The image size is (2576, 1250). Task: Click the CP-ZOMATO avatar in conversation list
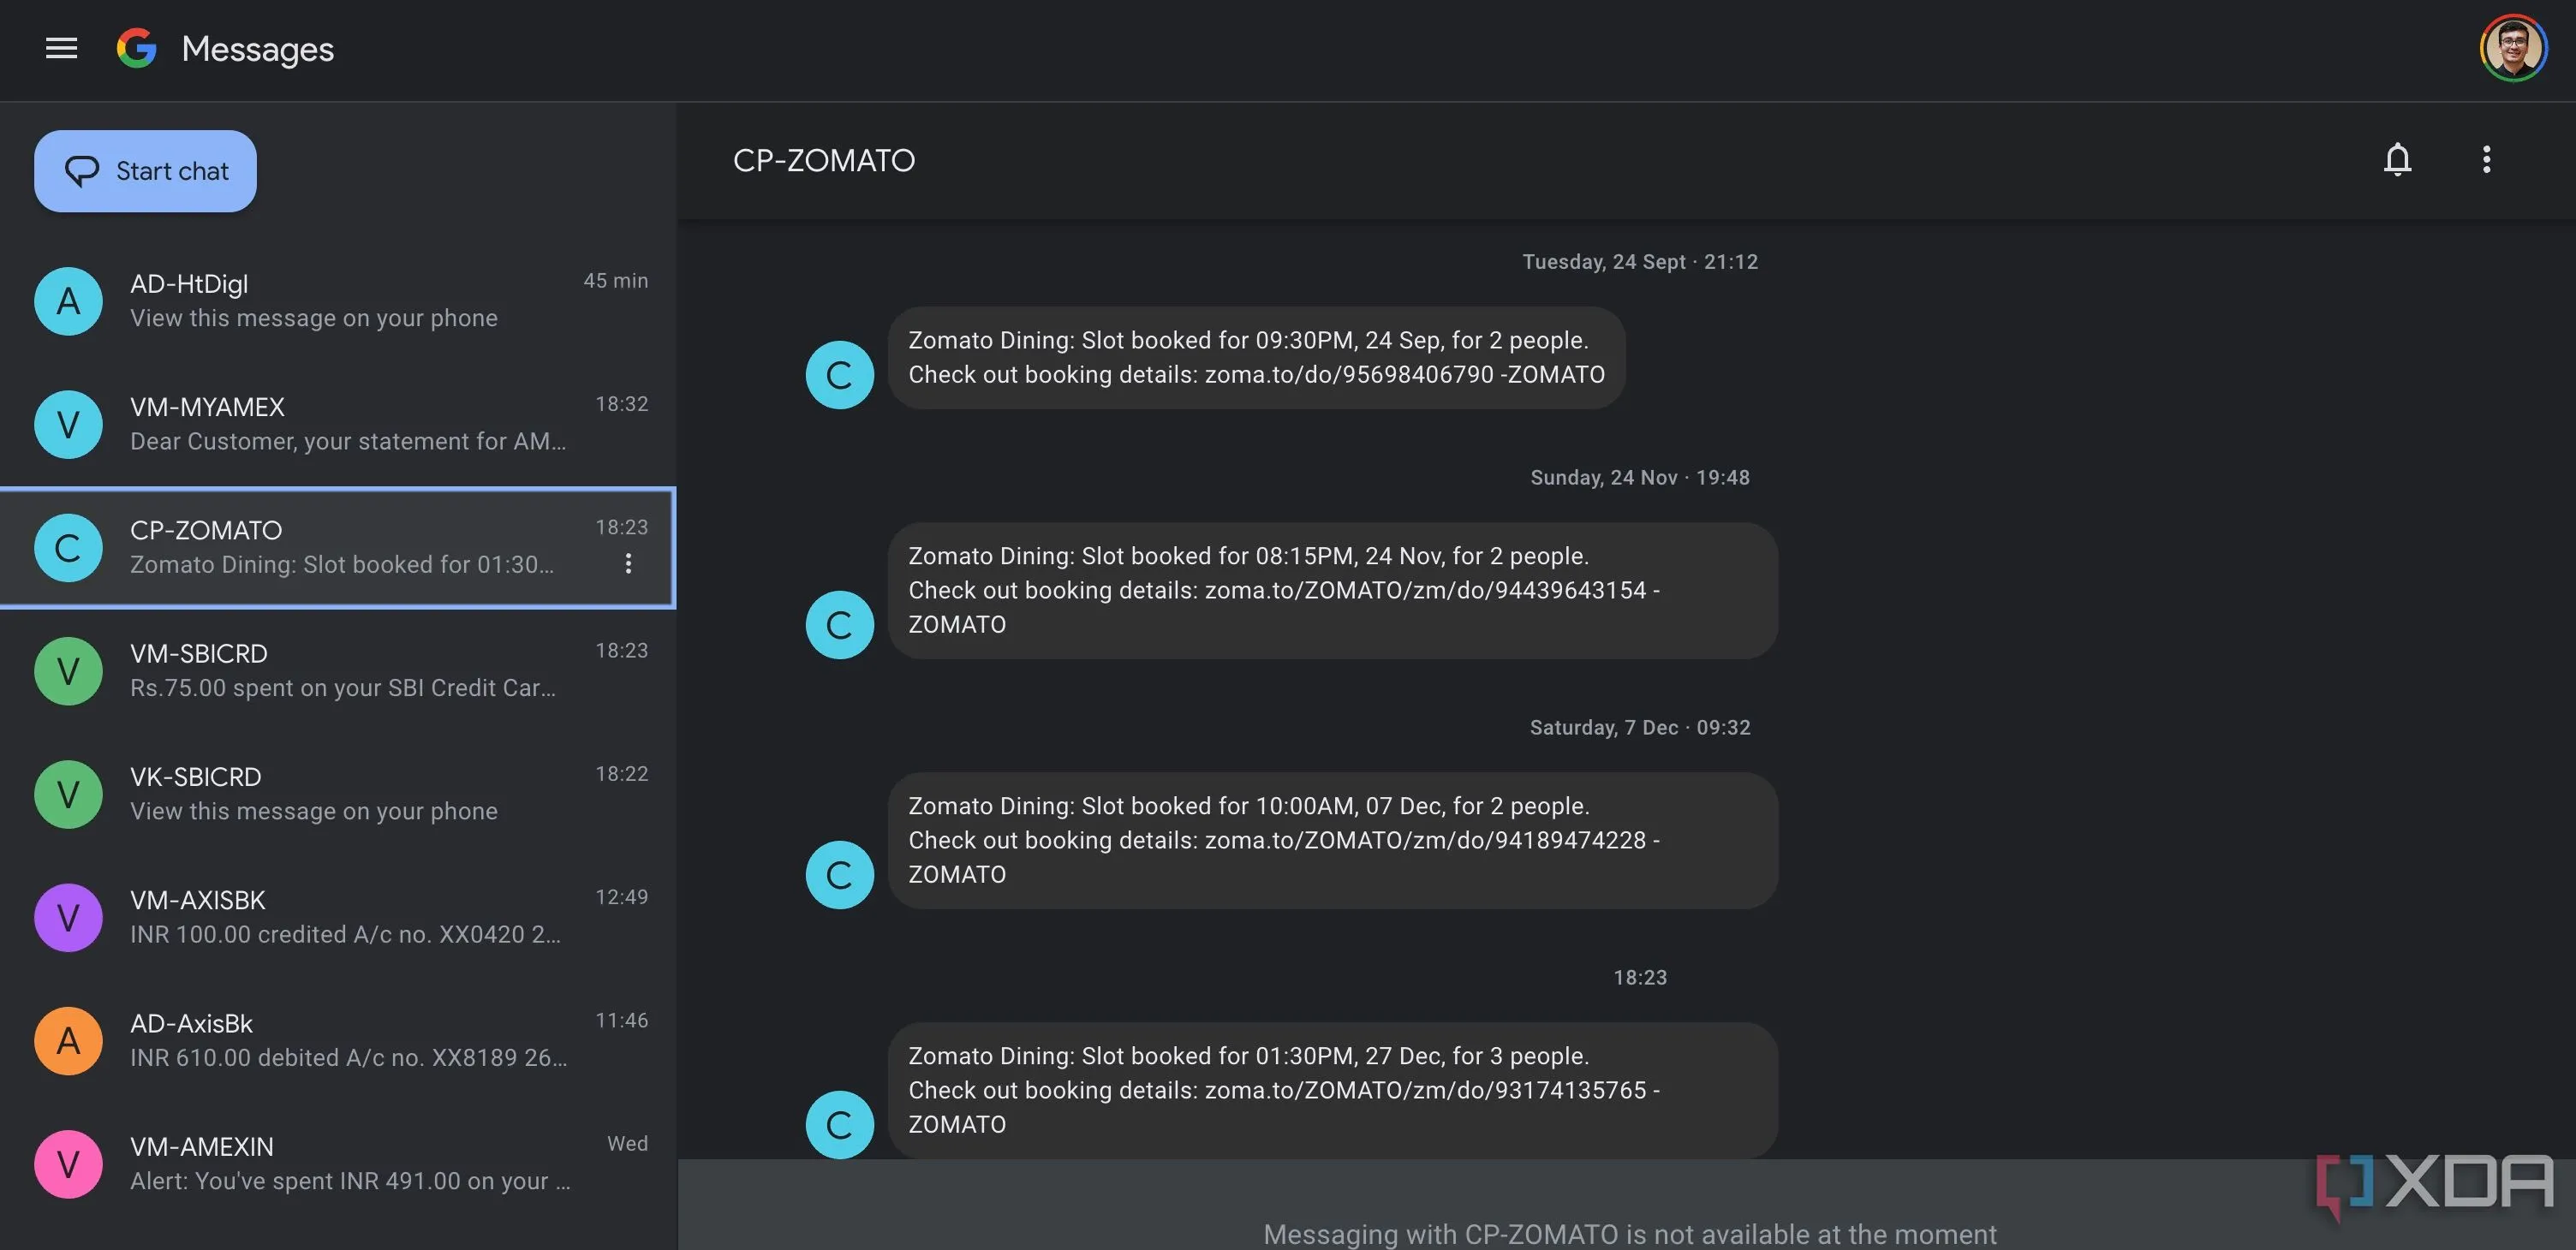coord(68,548)
